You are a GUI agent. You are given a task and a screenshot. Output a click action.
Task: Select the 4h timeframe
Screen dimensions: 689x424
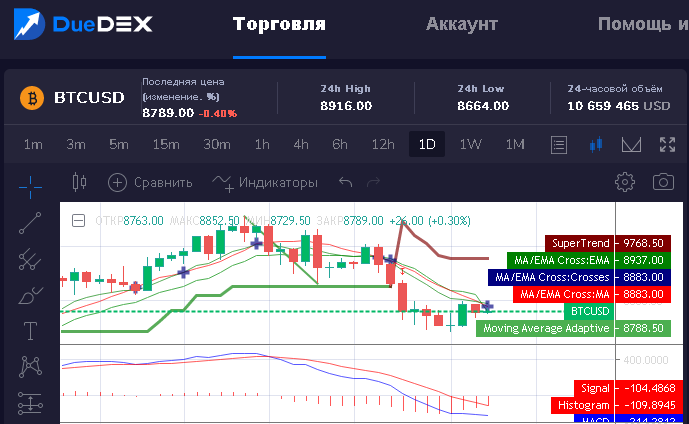(x=301, y=144)
